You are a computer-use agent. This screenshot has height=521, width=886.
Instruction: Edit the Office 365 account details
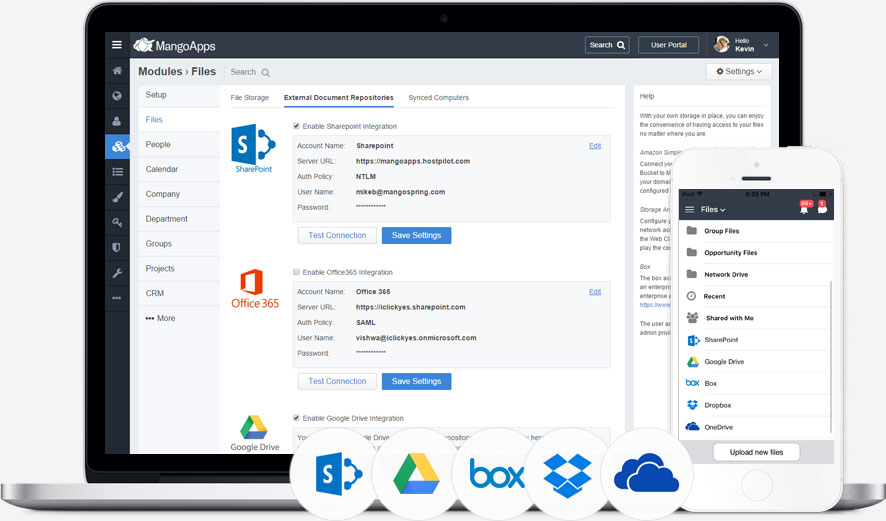pos(595,292)
